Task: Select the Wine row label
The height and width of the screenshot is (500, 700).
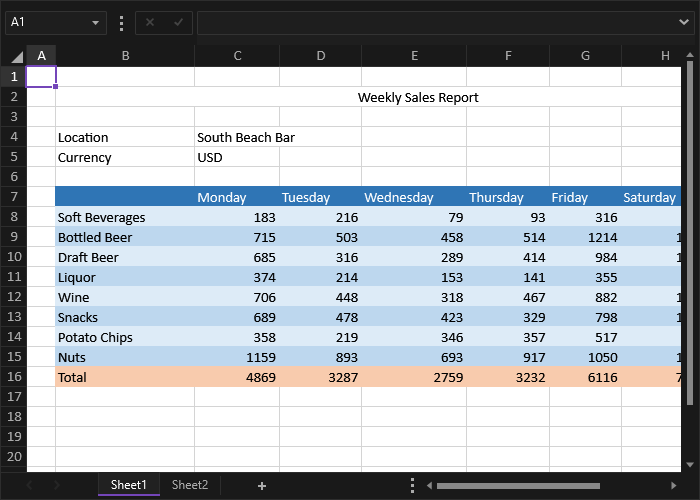Action: point(125,297)
